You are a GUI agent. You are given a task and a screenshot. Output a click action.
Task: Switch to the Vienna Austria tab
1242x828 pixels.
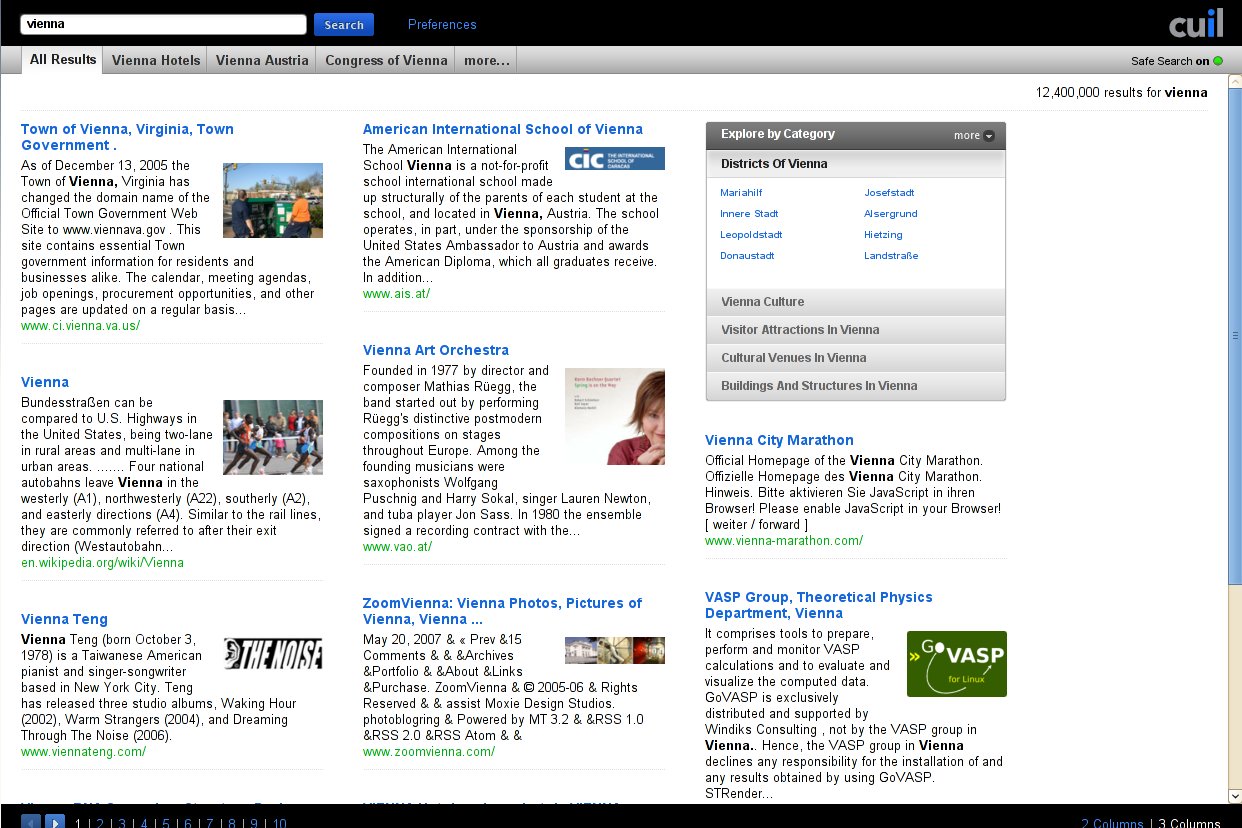pyautogui.click(x=262, y=60)
